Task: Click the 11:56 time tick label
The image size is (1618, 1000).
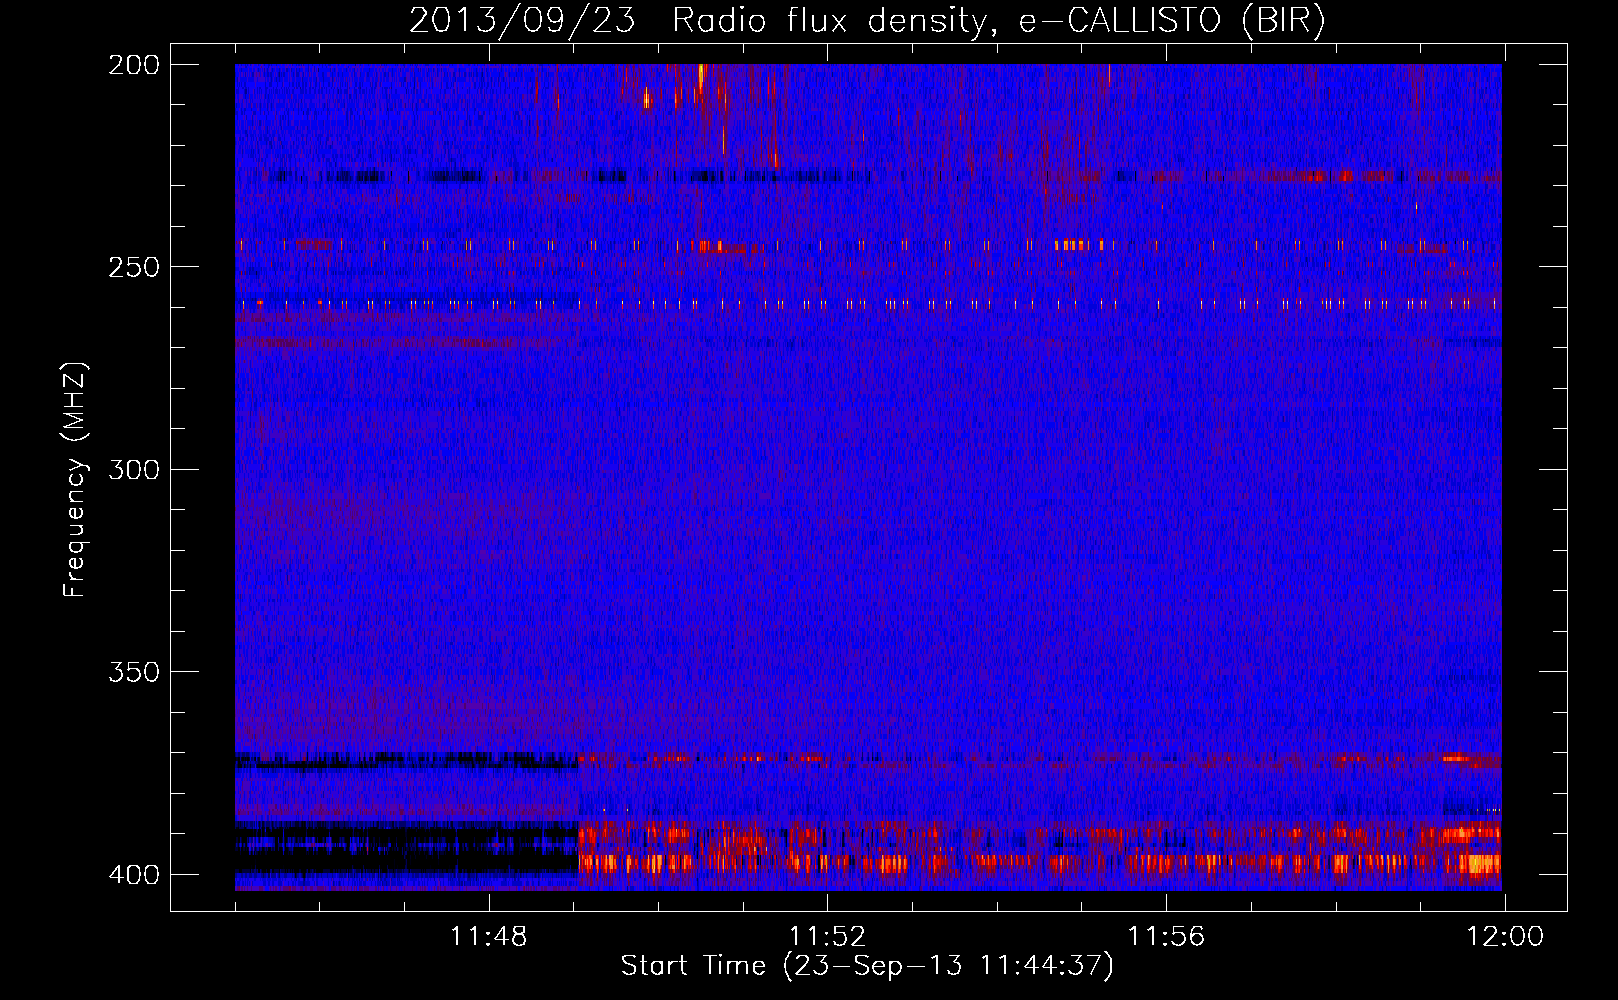Action: (1166, 937)
